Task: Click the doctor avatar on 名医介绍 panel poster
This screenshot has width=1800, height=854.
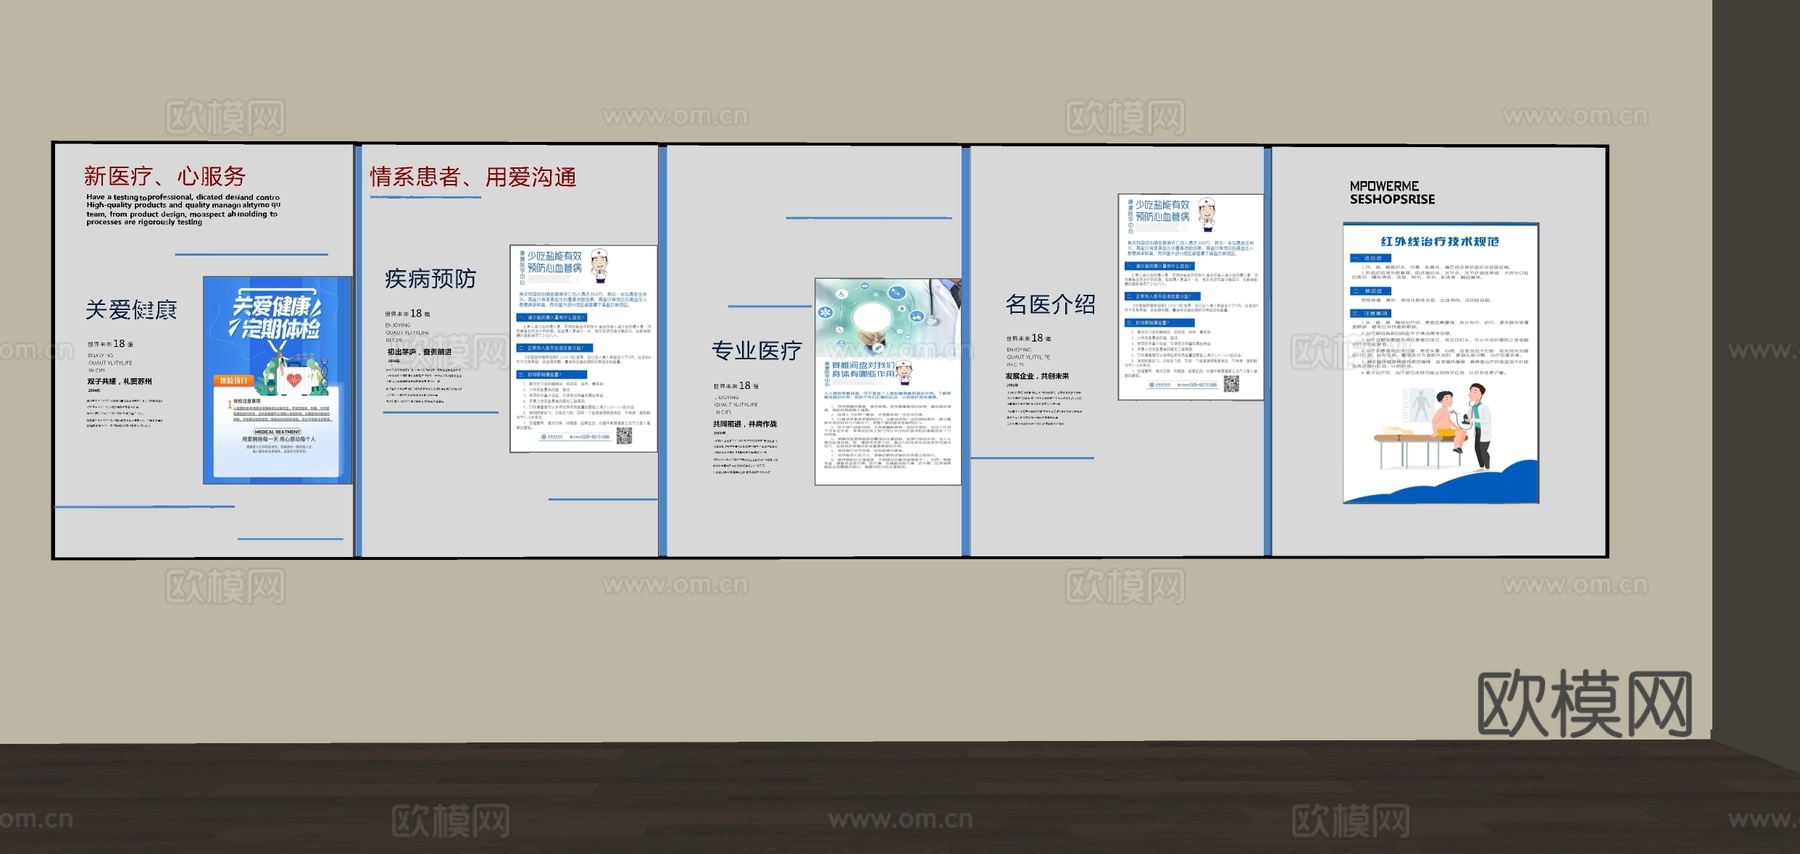Action: pos(1207,213)
